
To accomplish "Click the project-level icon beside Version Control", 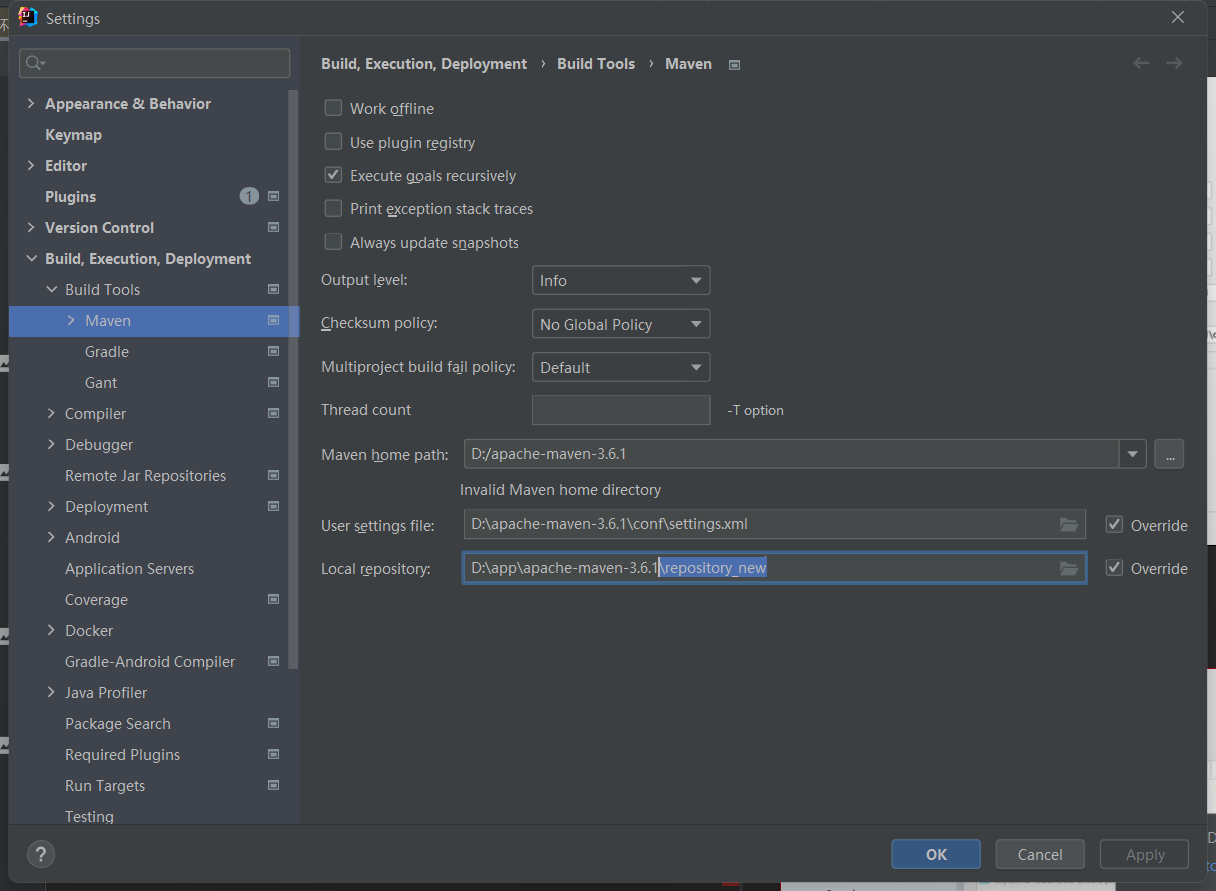I will click(x=274, y=227).
